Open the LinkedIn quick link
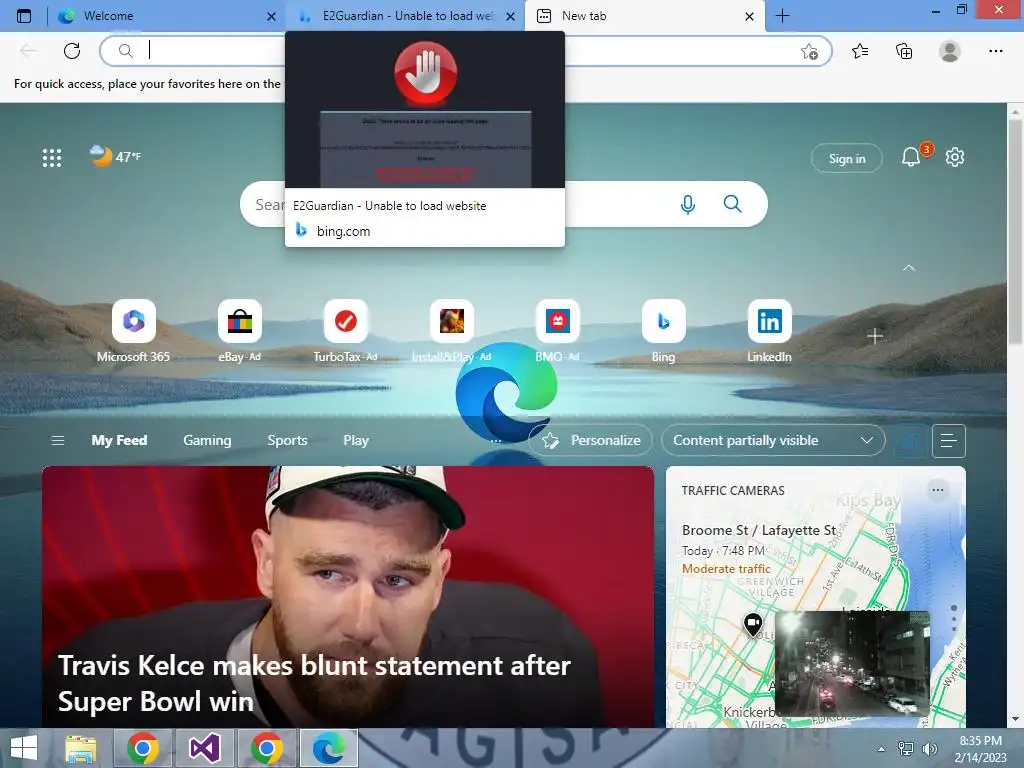 point(769,330)
